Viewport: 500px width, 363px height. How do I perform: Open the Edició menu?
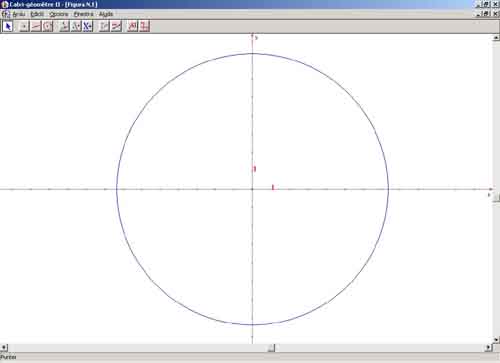(x=37, y=14)
